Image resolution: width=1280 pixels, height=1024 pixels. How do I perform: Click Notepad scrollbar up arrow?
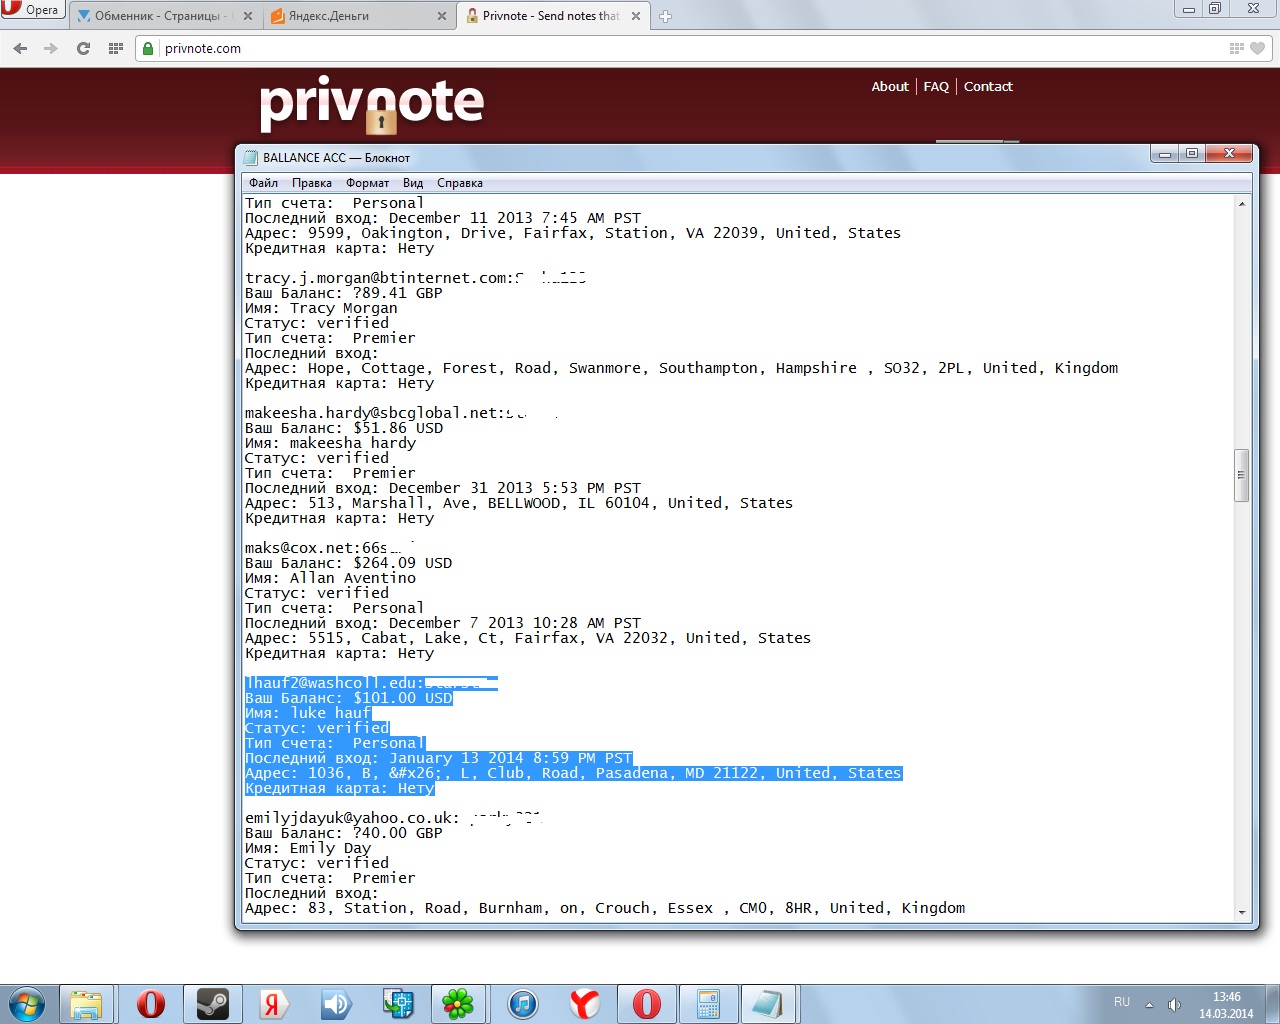point(1242,203)
